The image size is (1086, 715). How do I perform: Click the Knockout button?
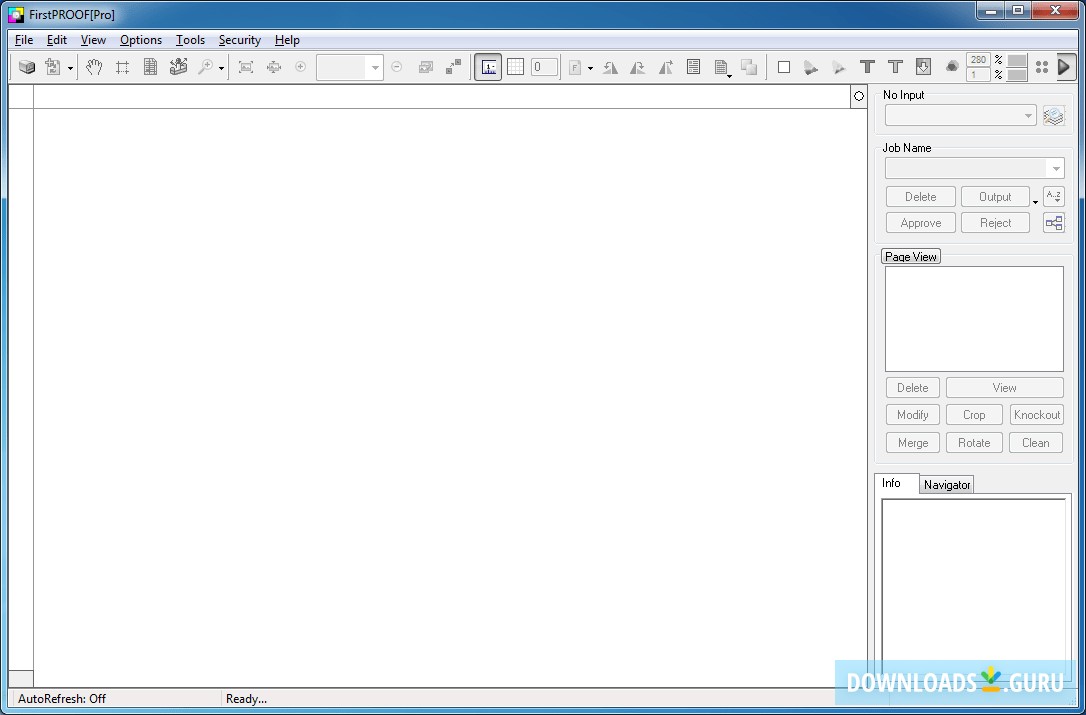point(1037,415)
